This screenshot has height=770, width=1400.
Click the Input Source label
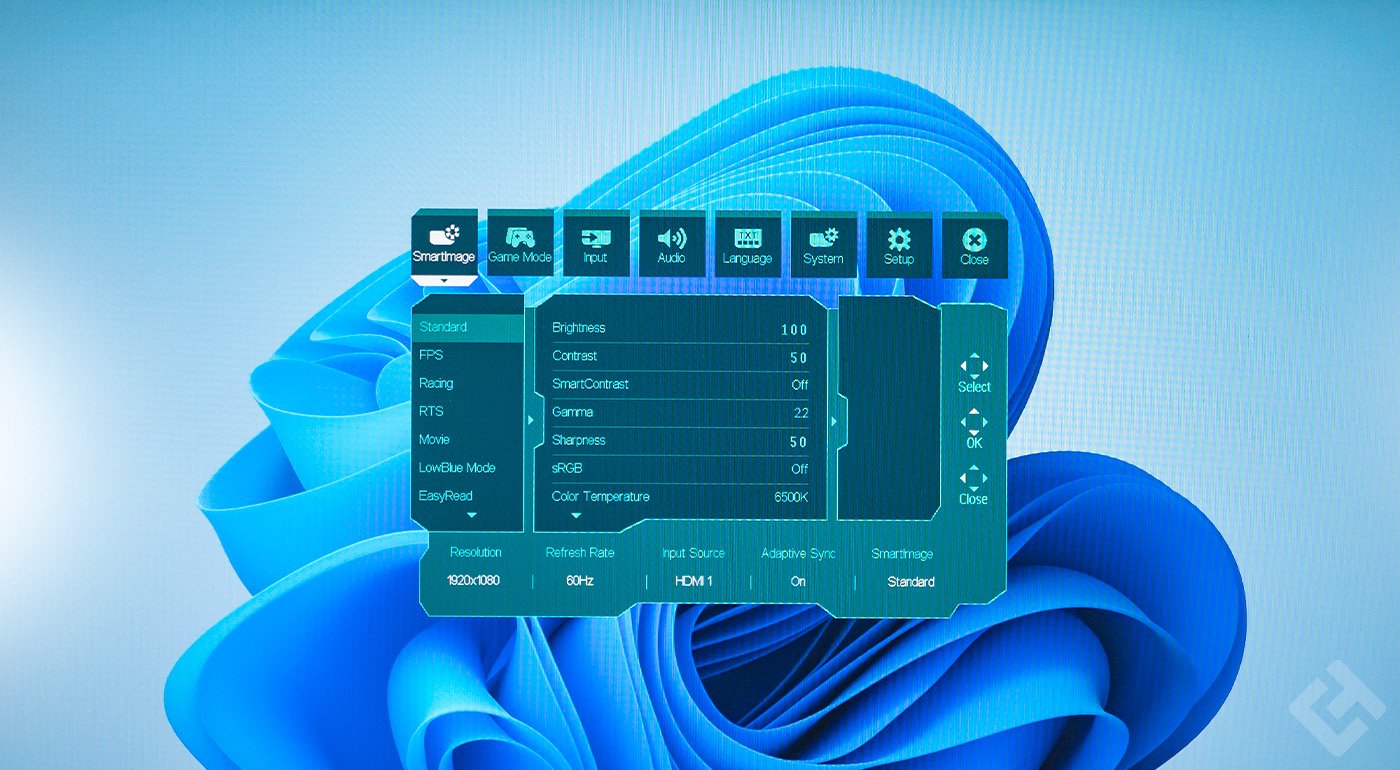click(x=693, y=553)
